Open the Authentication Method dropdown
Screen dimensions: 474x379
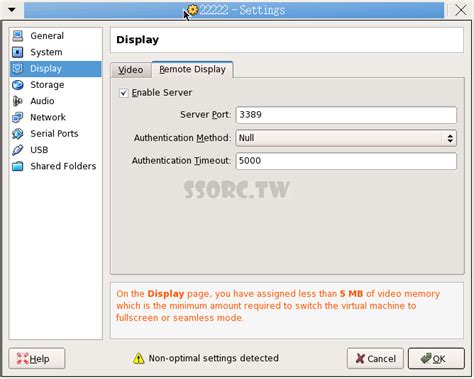pos(346,138)
